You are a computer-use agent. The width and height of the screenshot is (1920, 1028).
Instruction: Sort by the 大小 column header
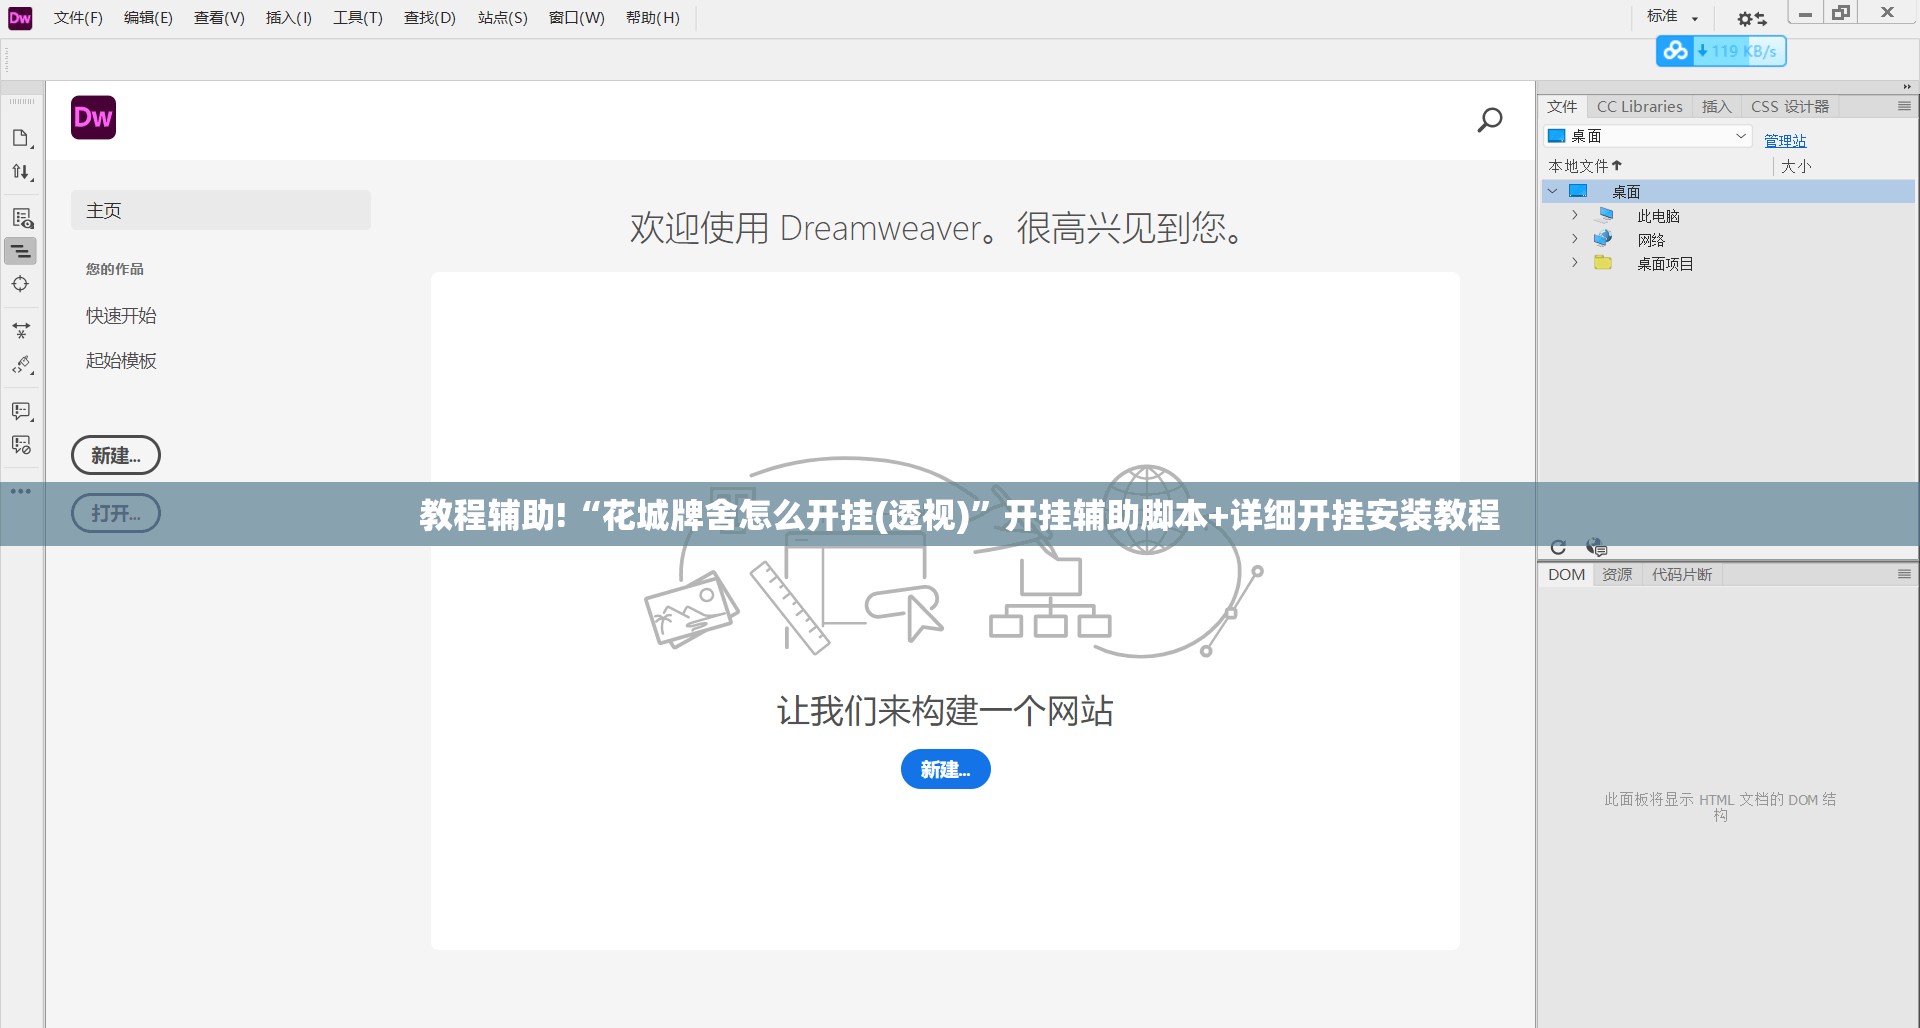pyautogui.click(x=1796, y=166)
